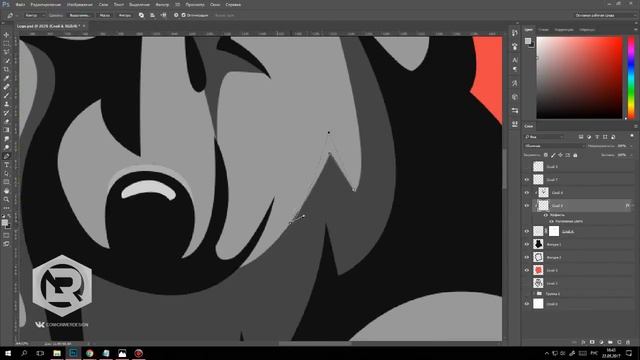Screen dimensions: 640x360
Task: Open blend mode dropdown Обычные
Action: [554, 146]
